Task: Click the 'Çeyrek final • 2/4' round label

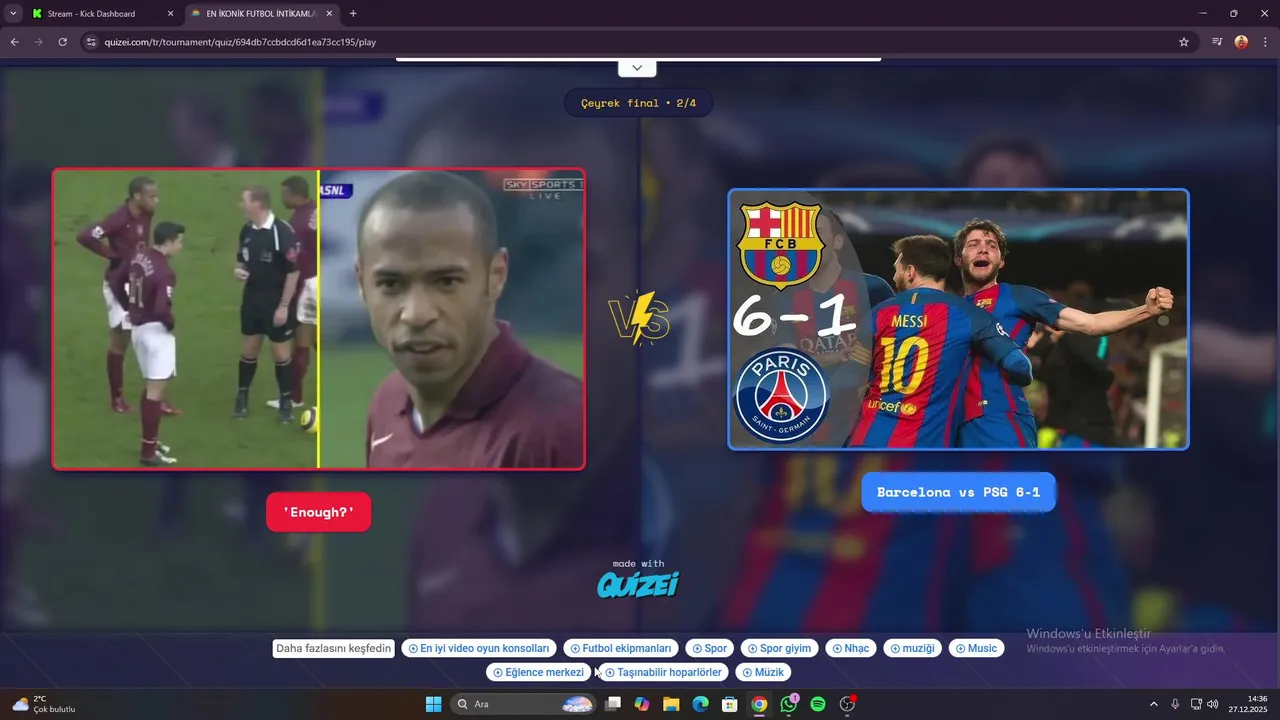Action: click(x=638, y=103)
